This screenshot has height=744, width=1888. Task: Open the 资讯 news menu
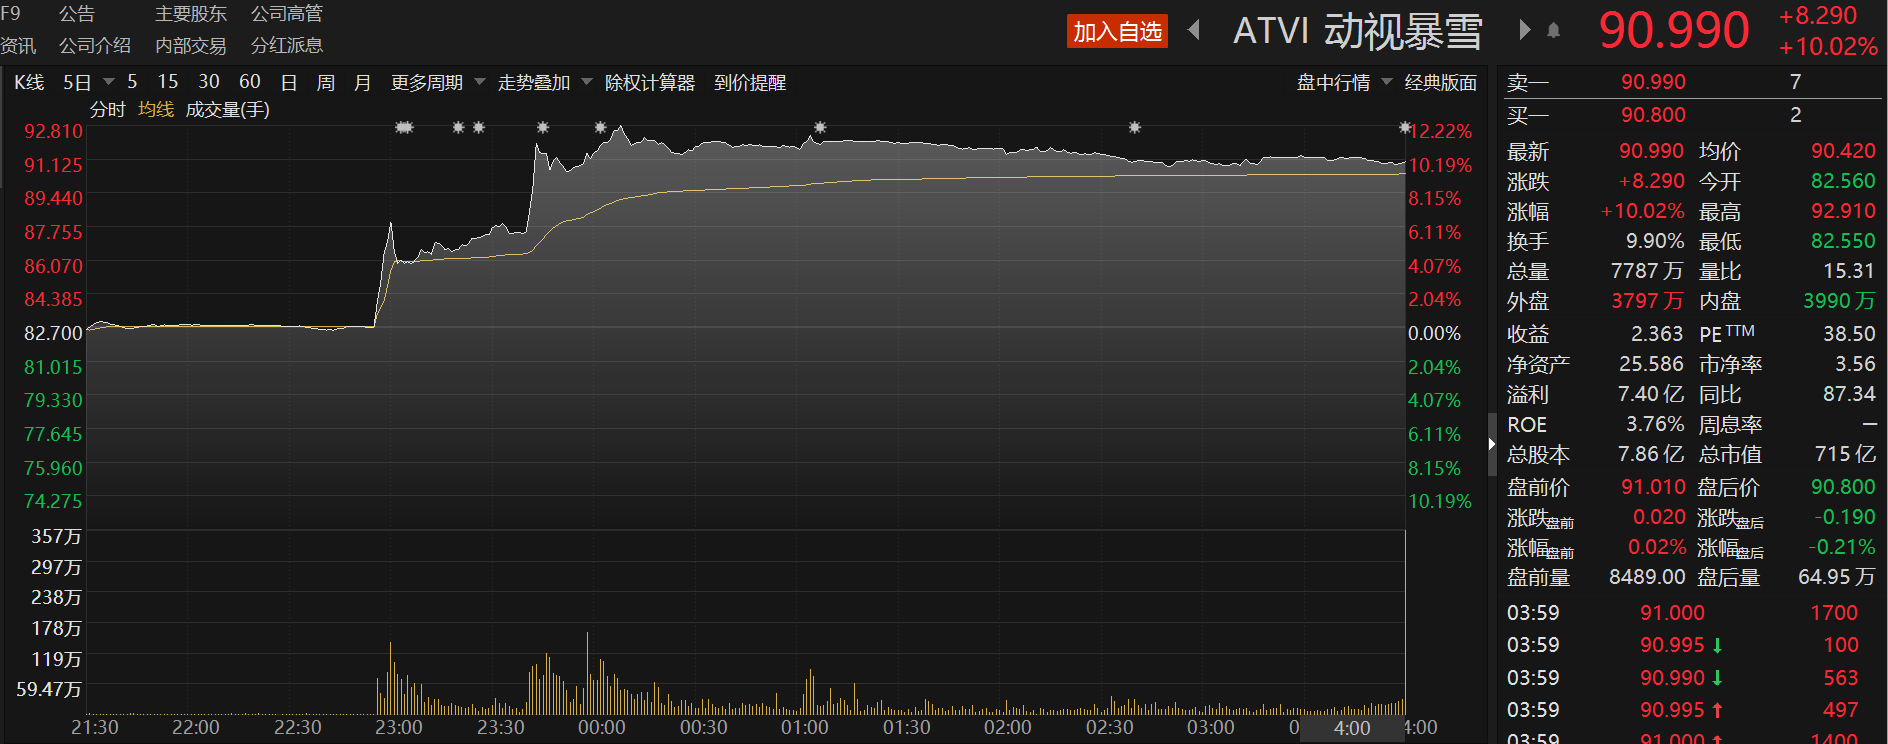18,46
